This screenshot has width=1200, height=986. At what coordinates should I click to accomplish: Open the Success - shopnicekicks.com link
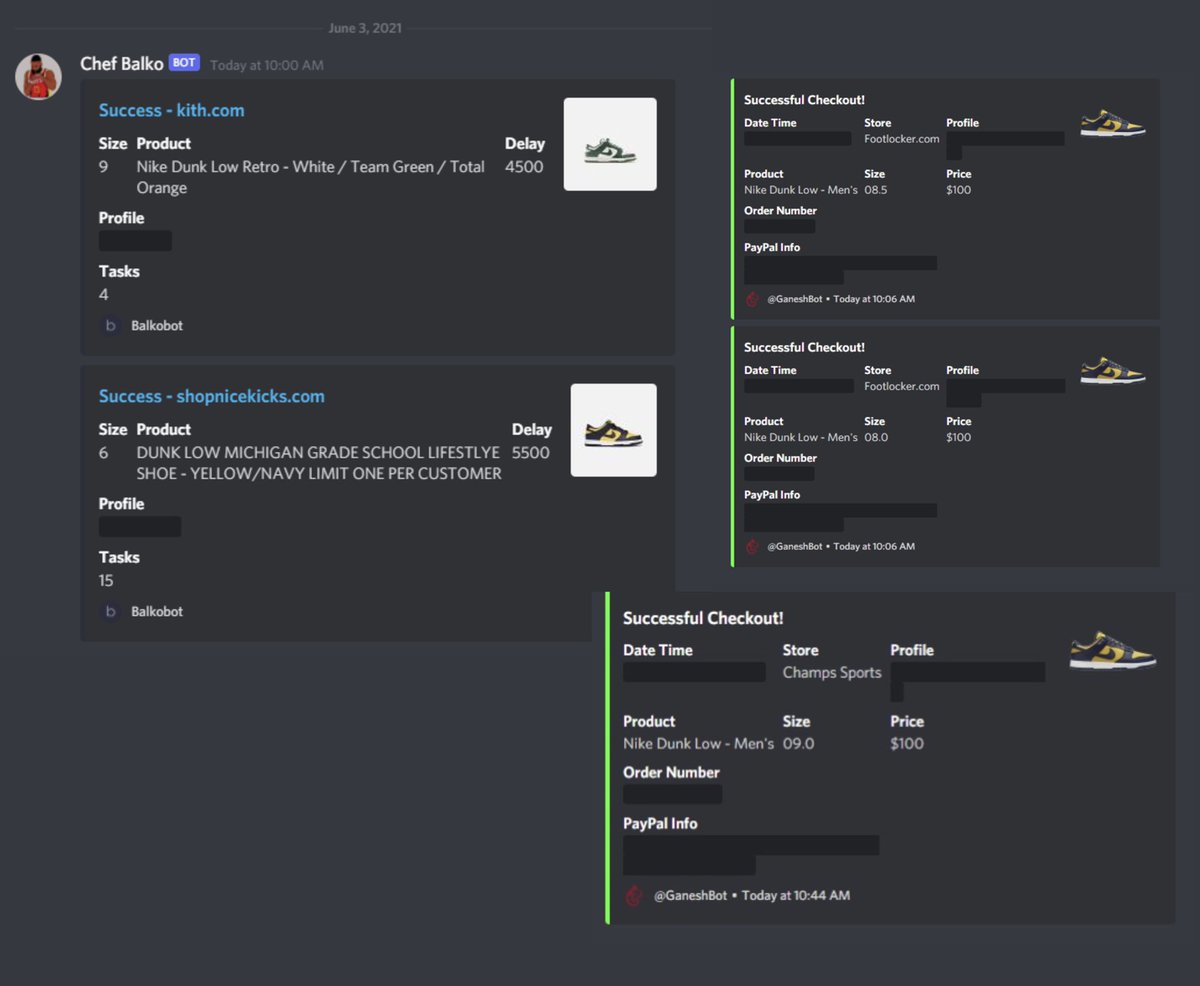pyautogui.click(x=211, y=396)
